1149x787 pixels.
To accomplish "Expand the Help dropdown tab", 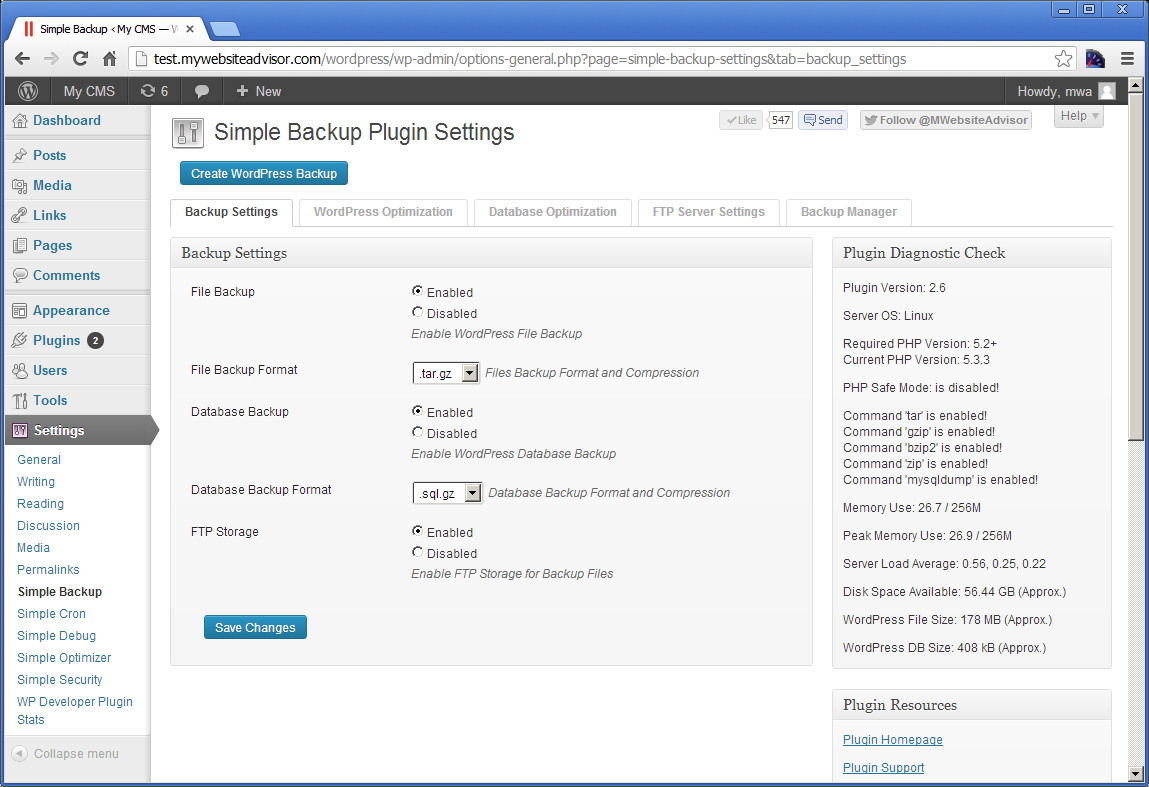I will tap(1079, 117).
